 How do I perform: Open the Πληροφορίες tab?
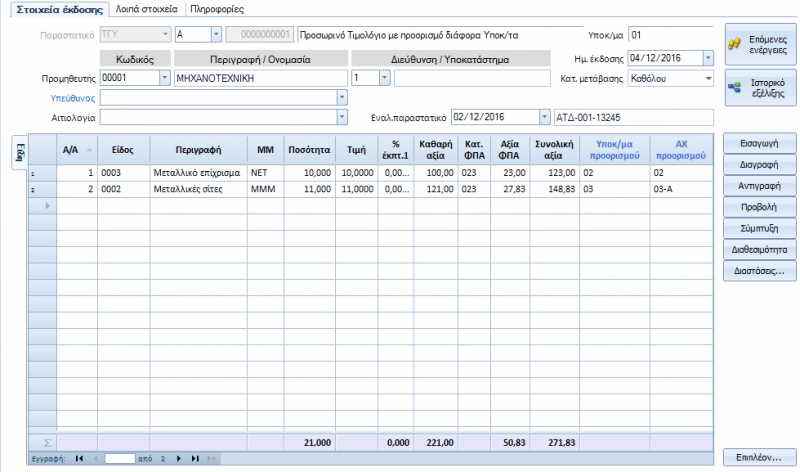coord(217,9)
